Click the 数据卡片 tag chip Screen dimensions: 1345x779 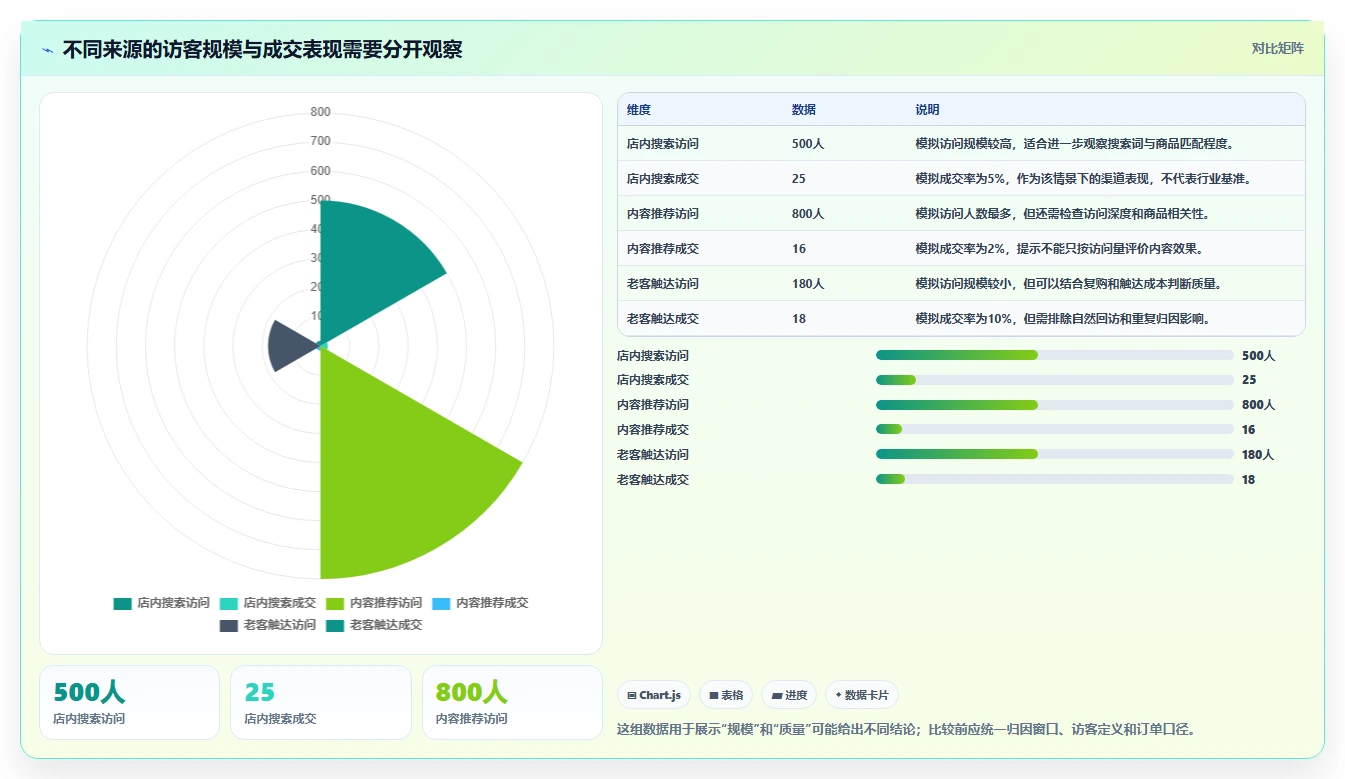point(862,695)
